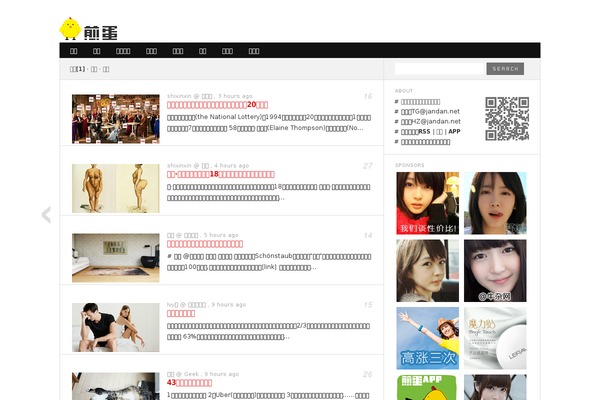
Task: Open the couple sitting on bed thumbnail
Action: pos(116,327)
